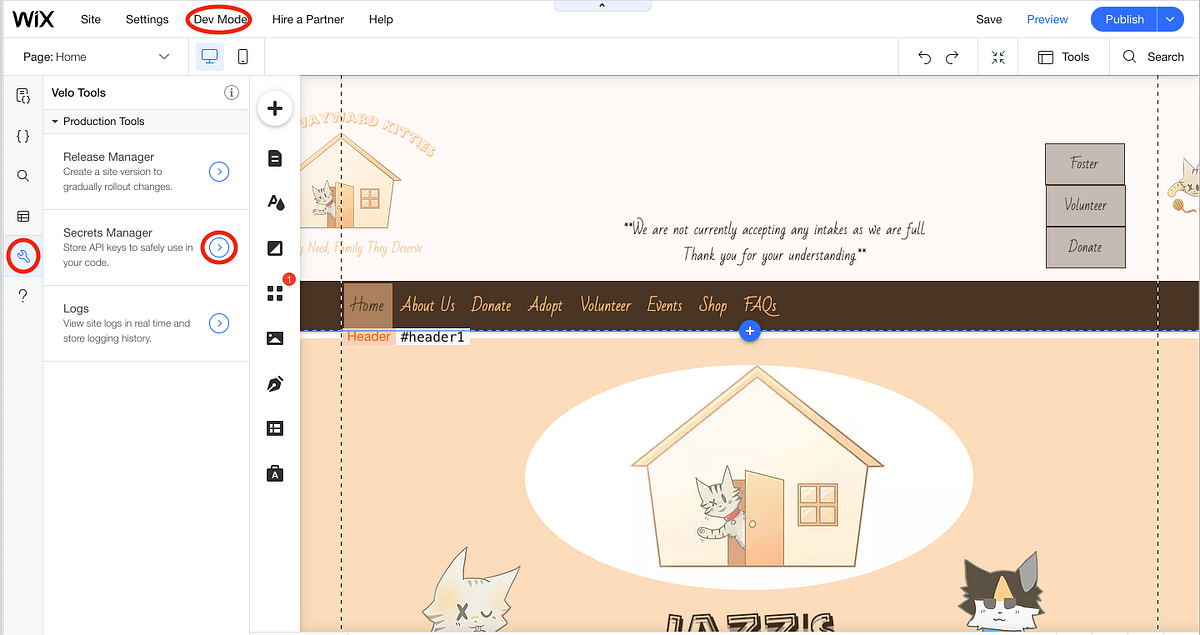Toggle zoom out and reorder mode

tap(997, 56)
